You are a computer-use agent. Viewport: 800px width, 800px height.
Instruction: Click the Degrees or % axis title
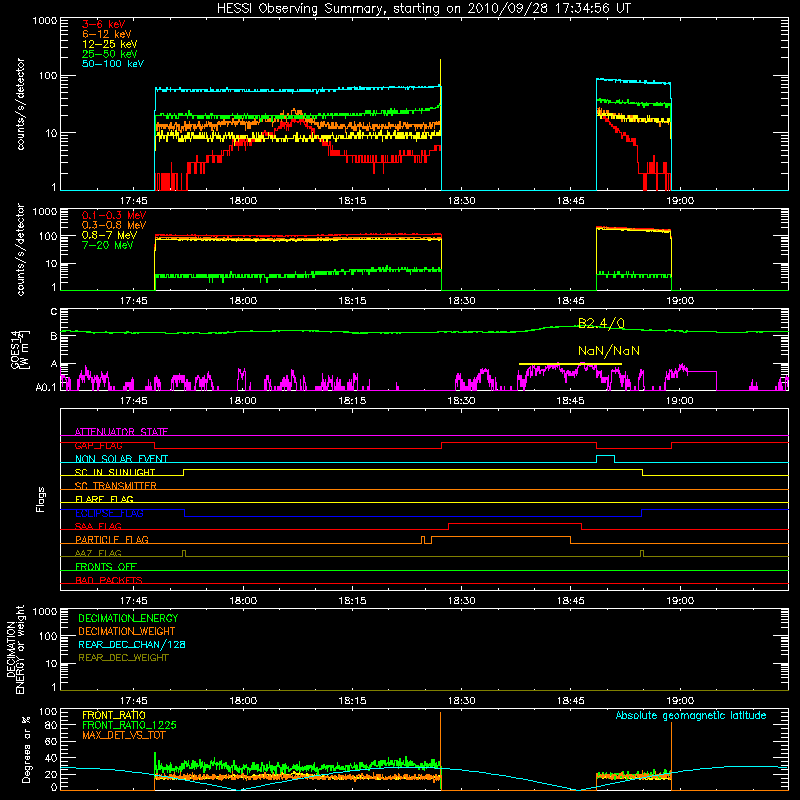(26, 749)
